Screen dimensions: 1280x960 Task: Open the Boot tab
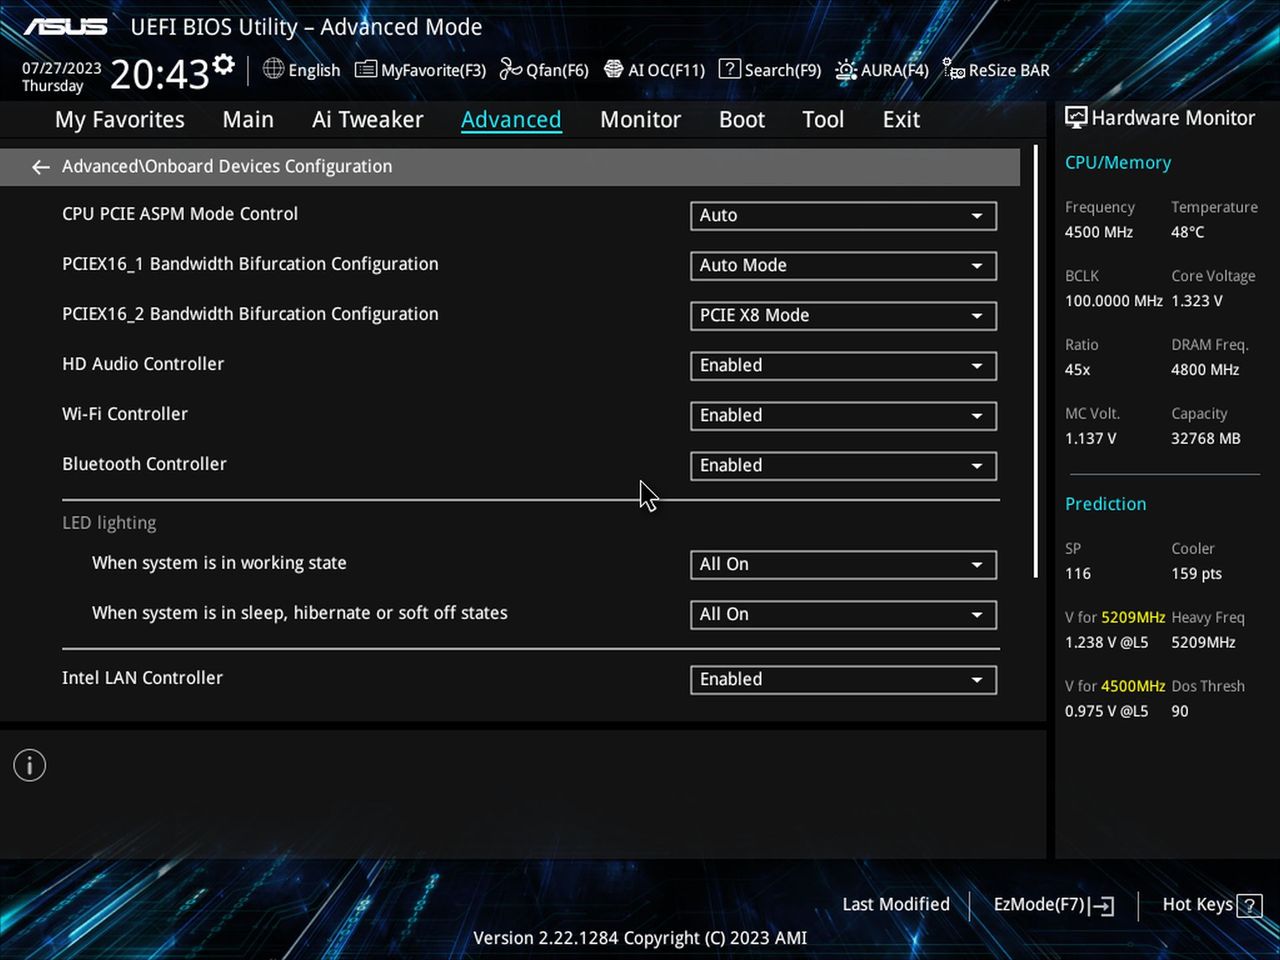pyautogui.click(x=742, y=120)
